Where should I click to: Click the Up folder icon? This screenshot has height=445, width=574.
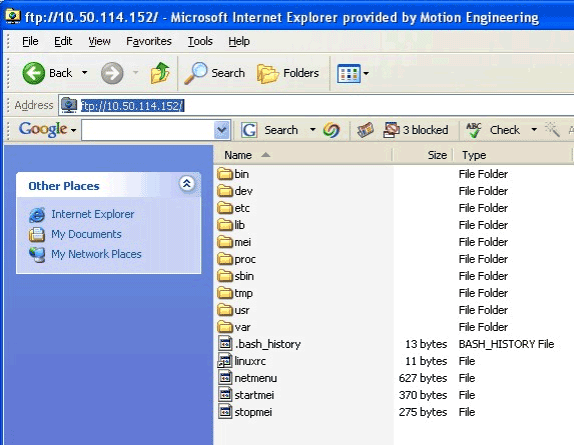(x=160, y=73)
